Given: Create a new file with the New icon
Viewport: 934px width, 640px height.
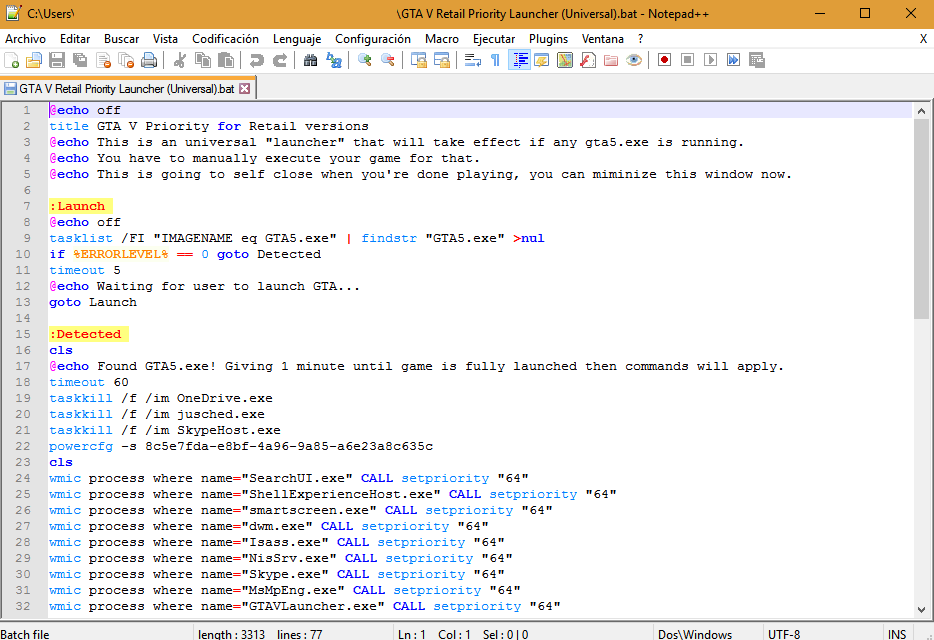Looking at the screenshot, I should pyautogui.click(x=11, y=60).
